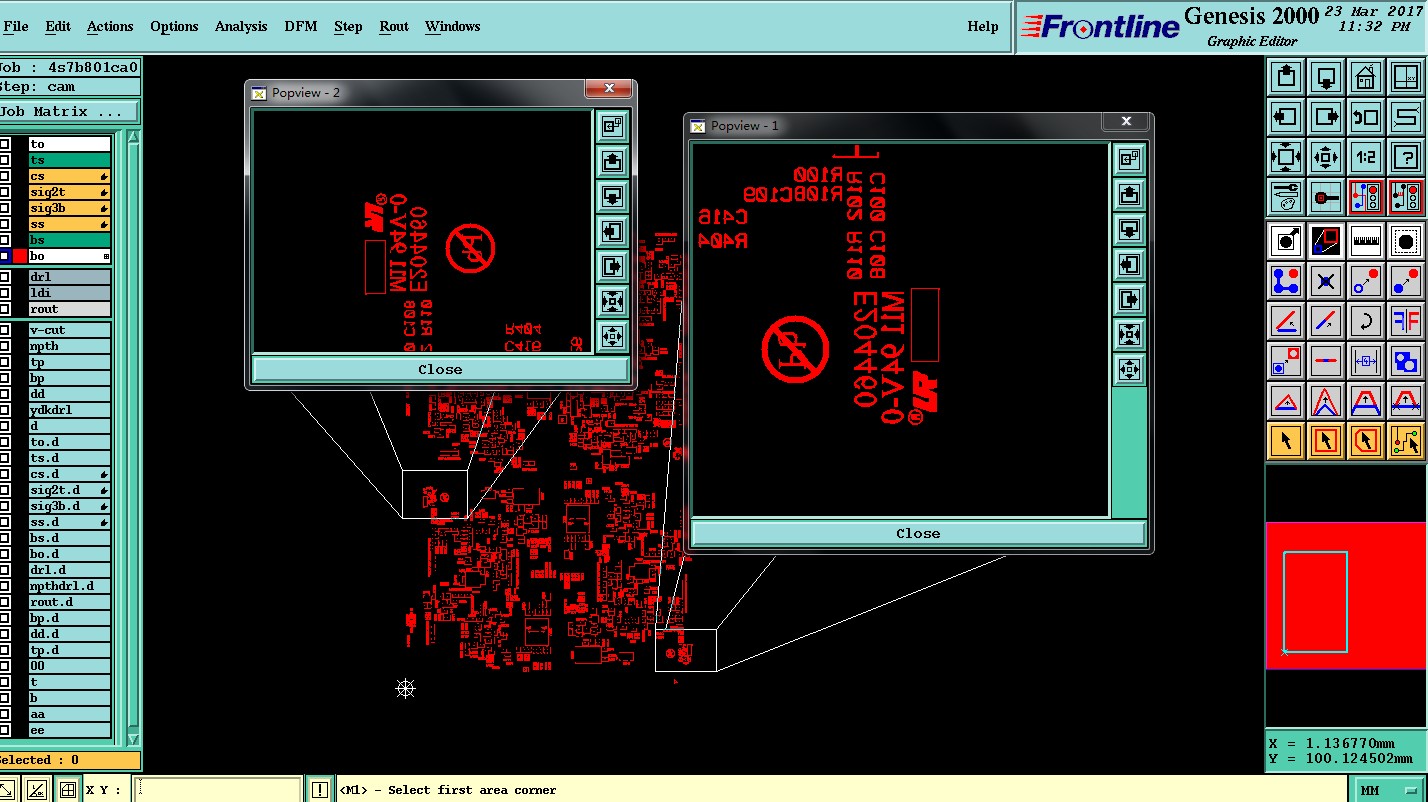
Task: Open the Edit menu
Action: (58, 26)
